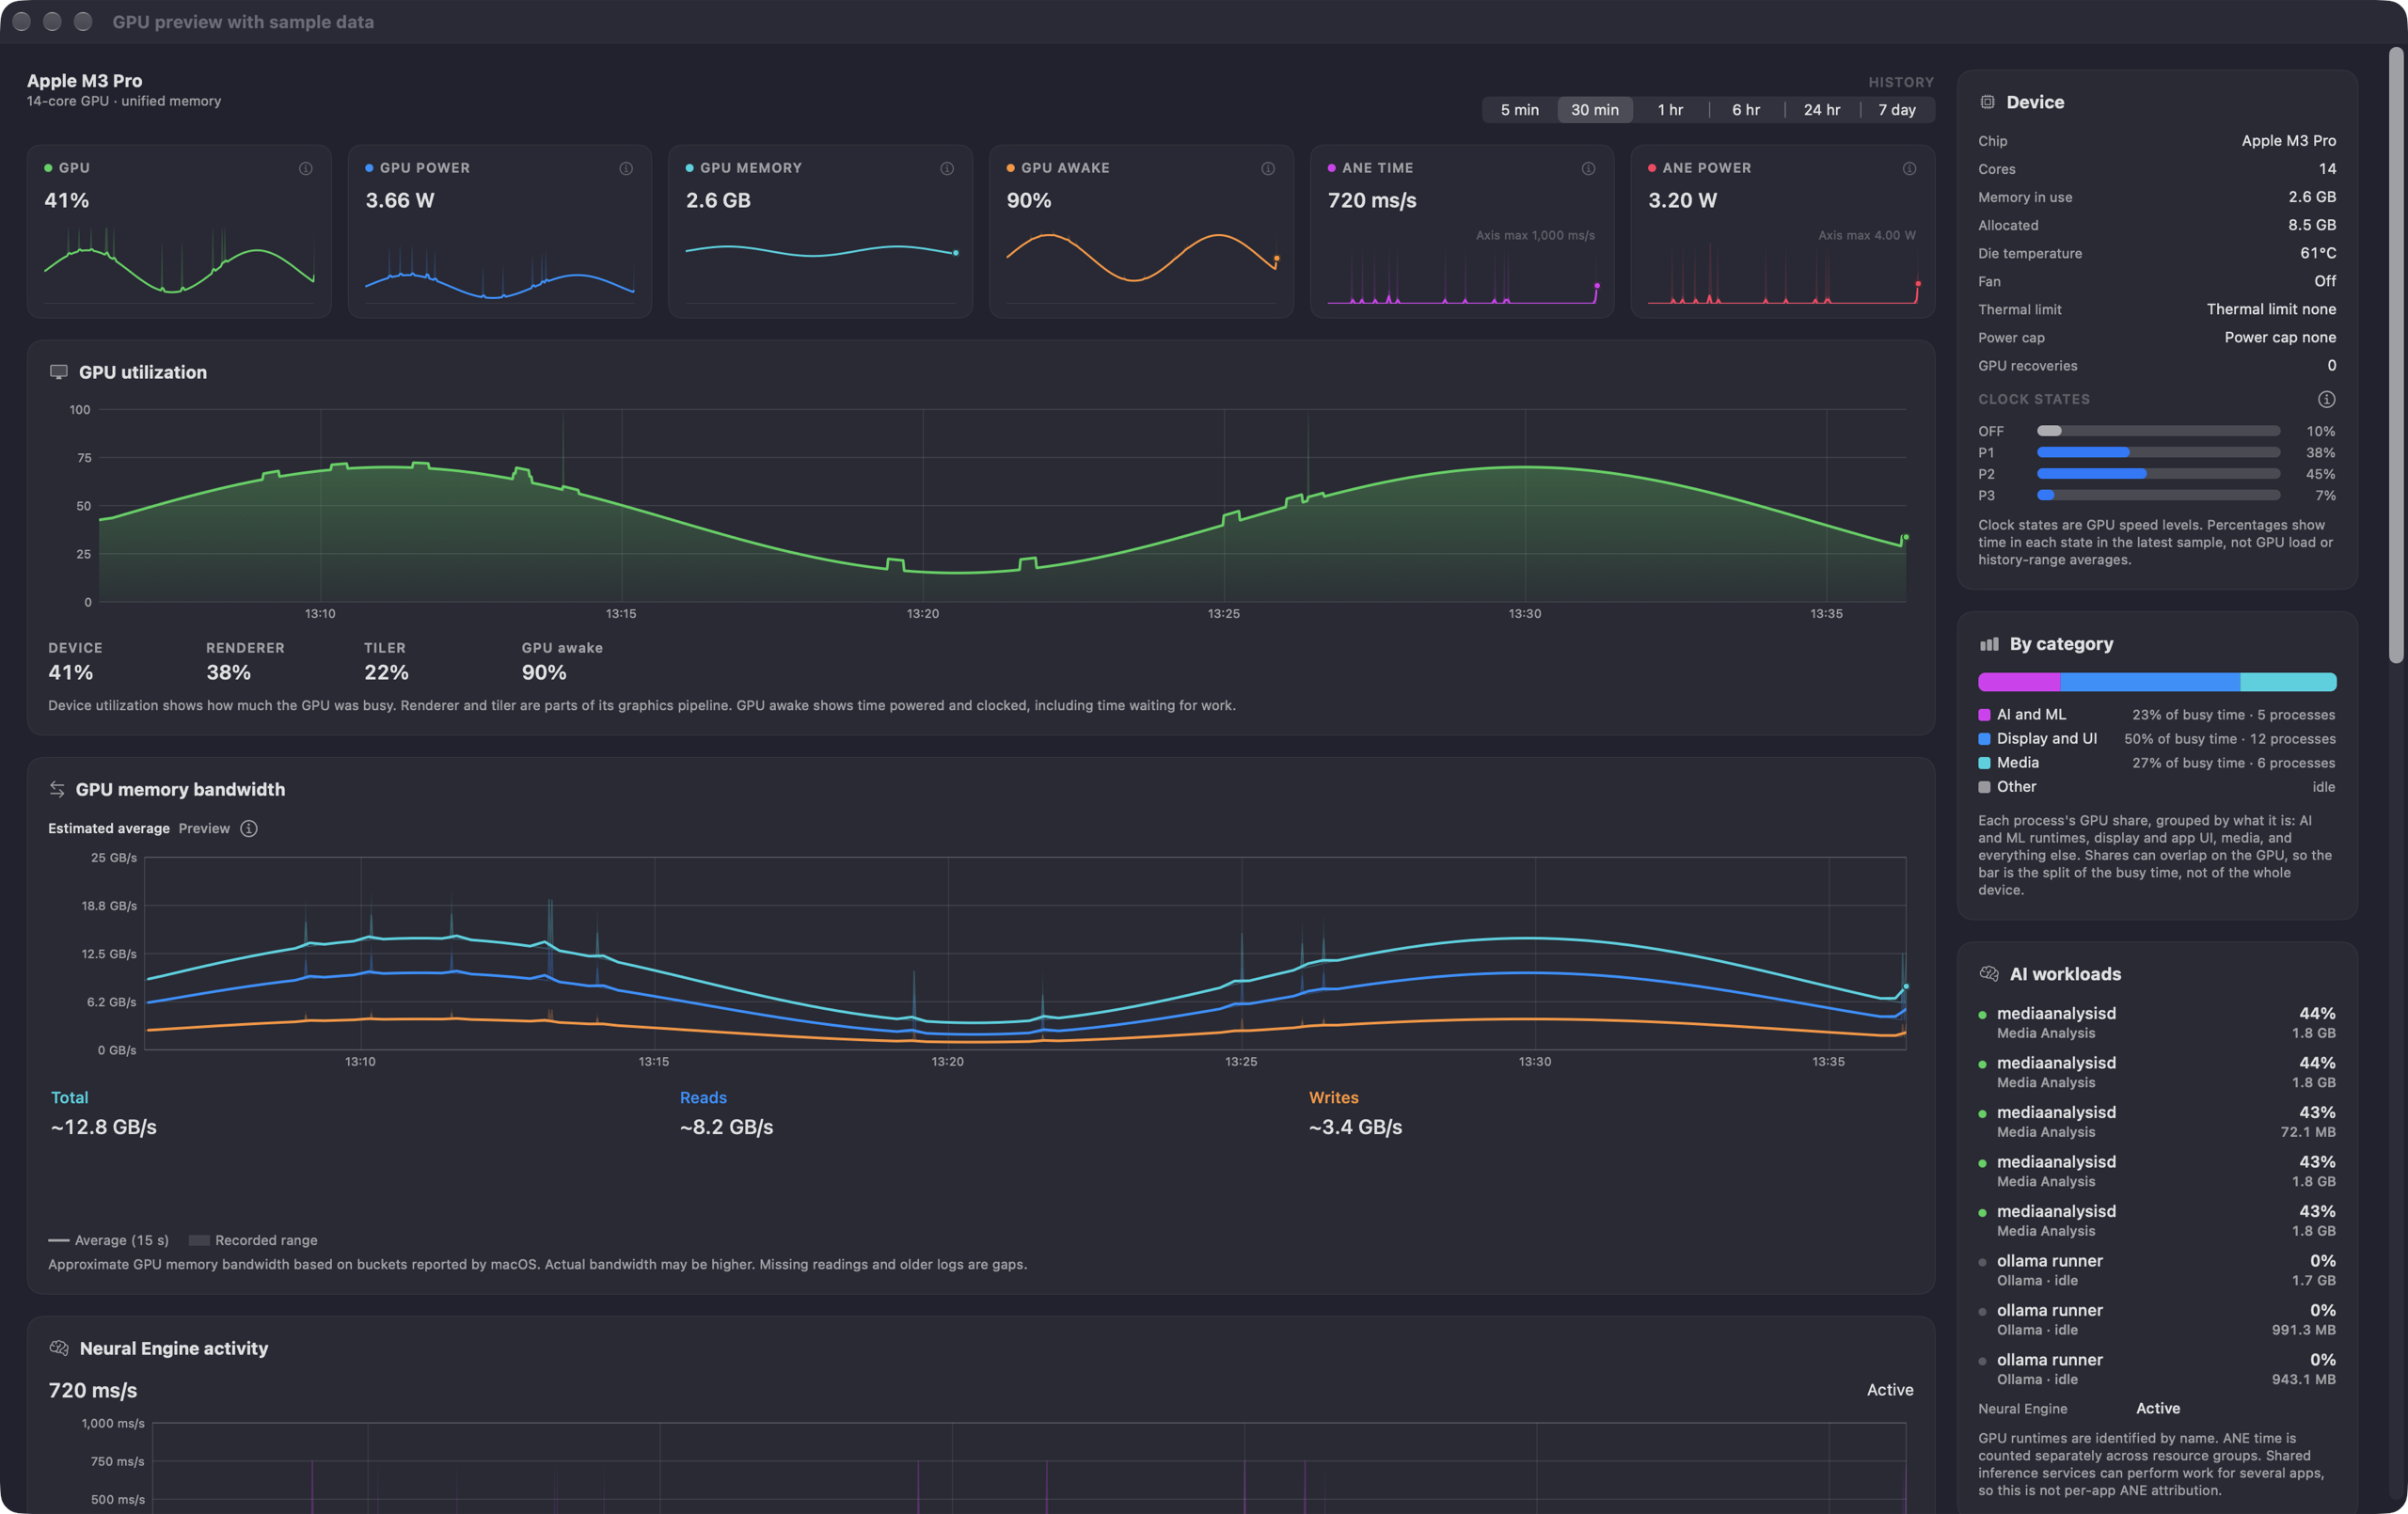Click the Average (15 s) legend entry
2408x1514 pixels.
tap(108, 1240)
